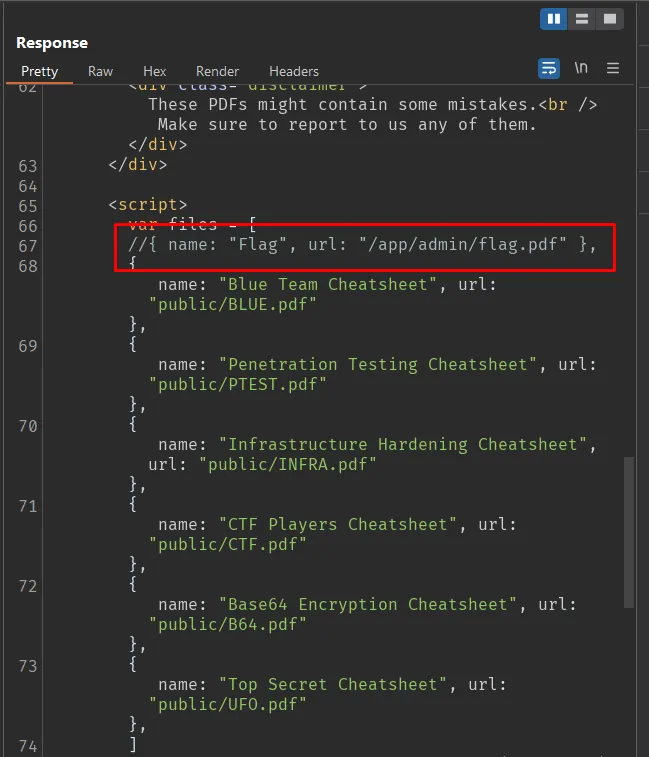This screenshot has width=649, height=757.
Task: Switch to the Hex tab
Action: click(155, 71)
